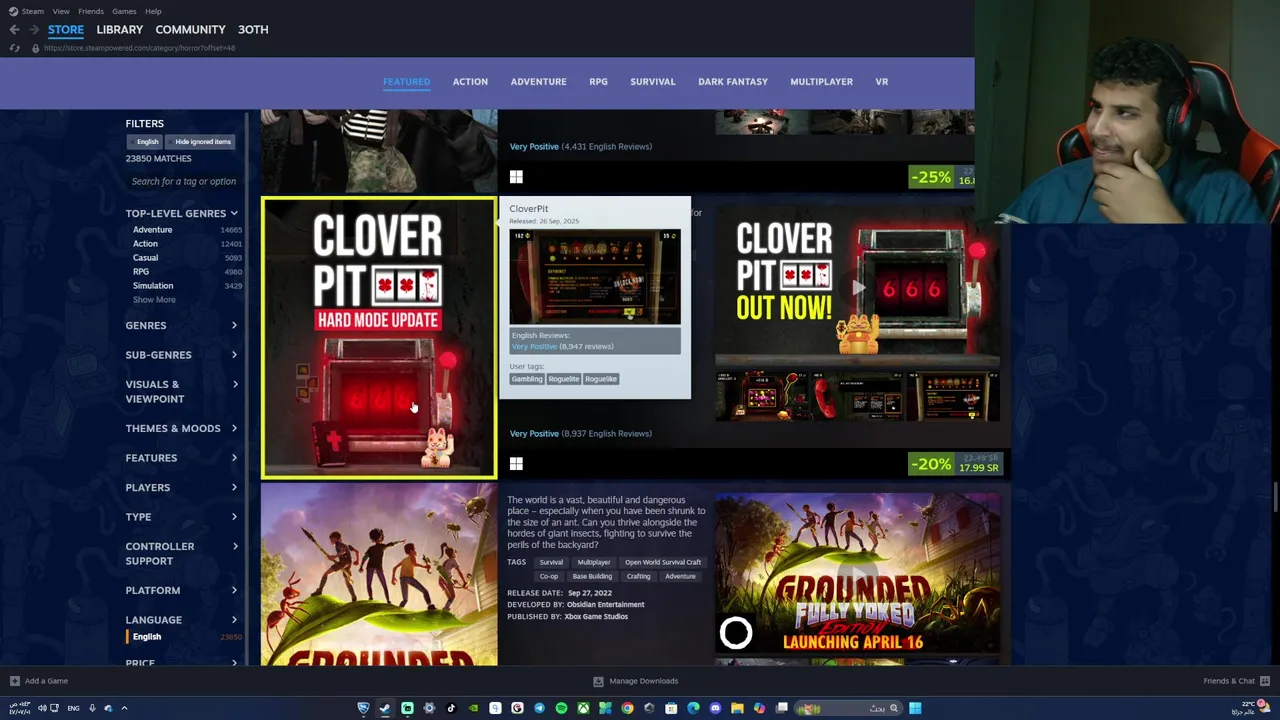Expand the Platform filter section

tap(182, 590)
